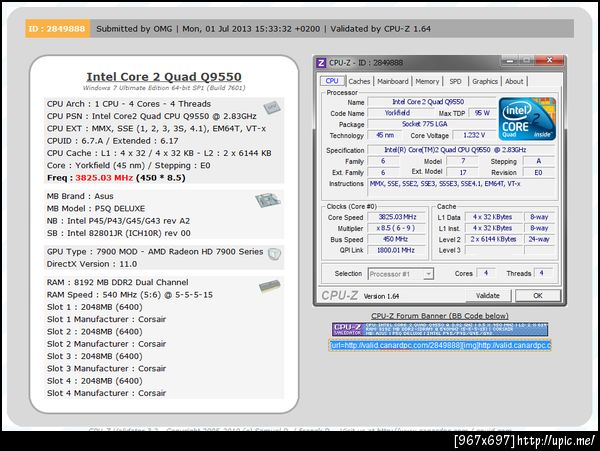
Task: Click the CPU chip icon beside CPU Arch
Action: [272, 107]
